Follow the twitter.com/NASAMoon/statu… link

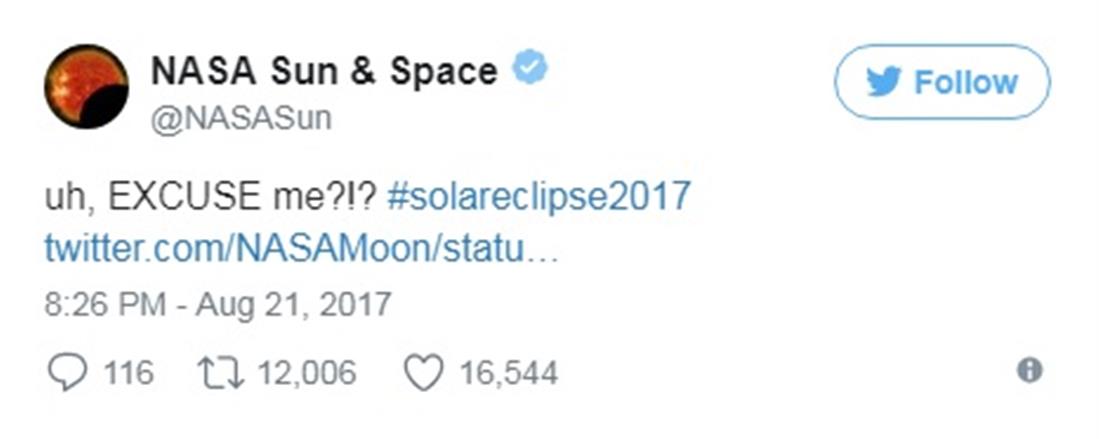299,248
